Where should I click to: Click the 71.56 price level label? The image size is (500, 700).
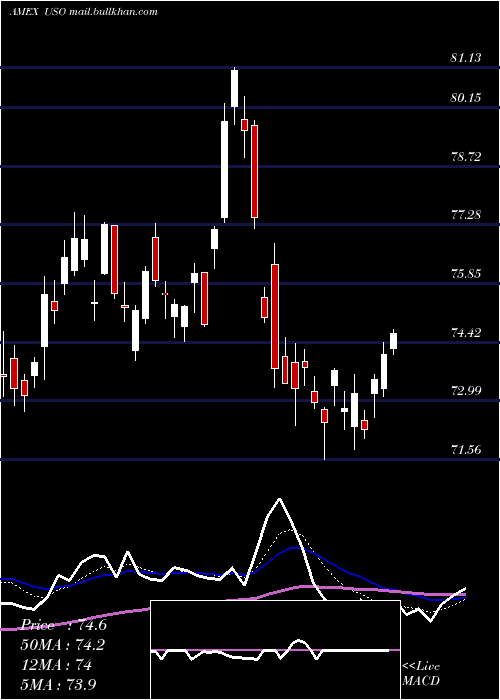click(x=466, y=450)
